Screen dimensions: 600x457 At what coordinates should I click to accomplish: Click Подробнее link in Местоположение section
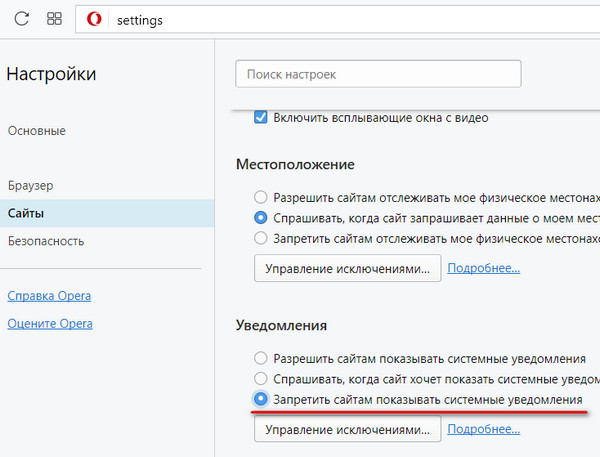coord(483,268)
